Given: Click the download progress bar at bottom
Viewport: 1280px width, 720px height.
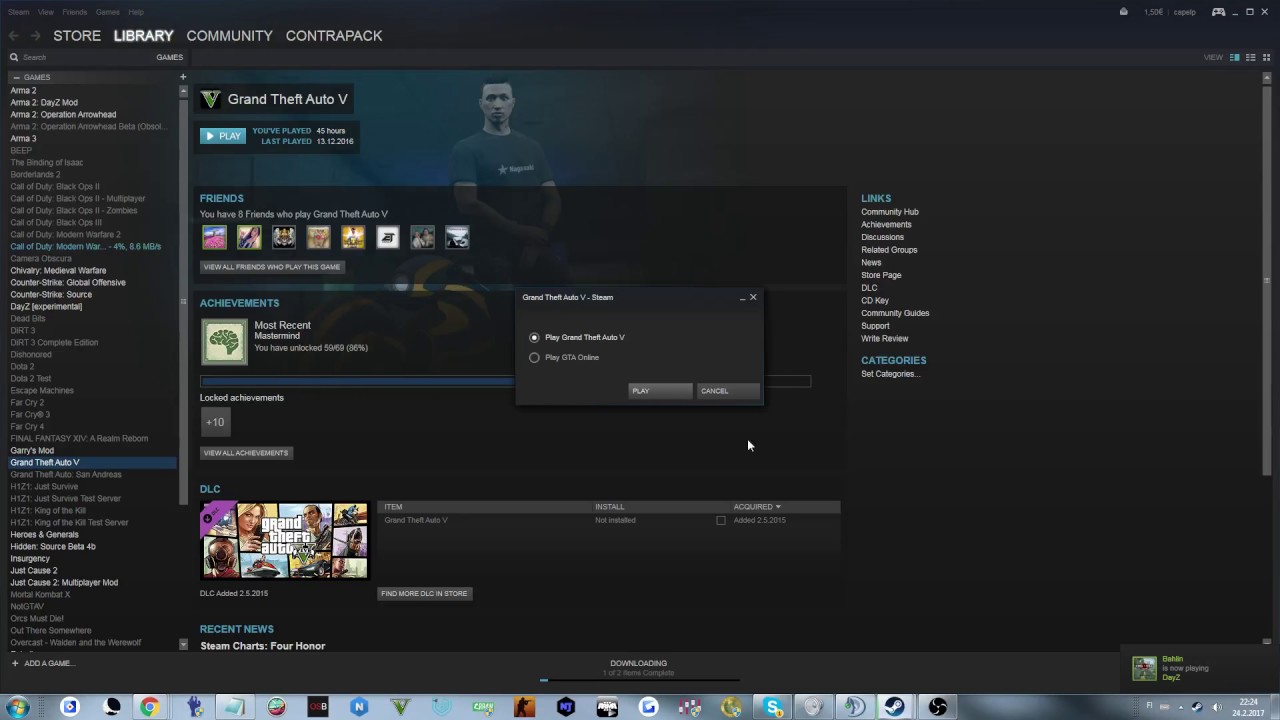Looking at the screenshot, I should click(639, 680).
